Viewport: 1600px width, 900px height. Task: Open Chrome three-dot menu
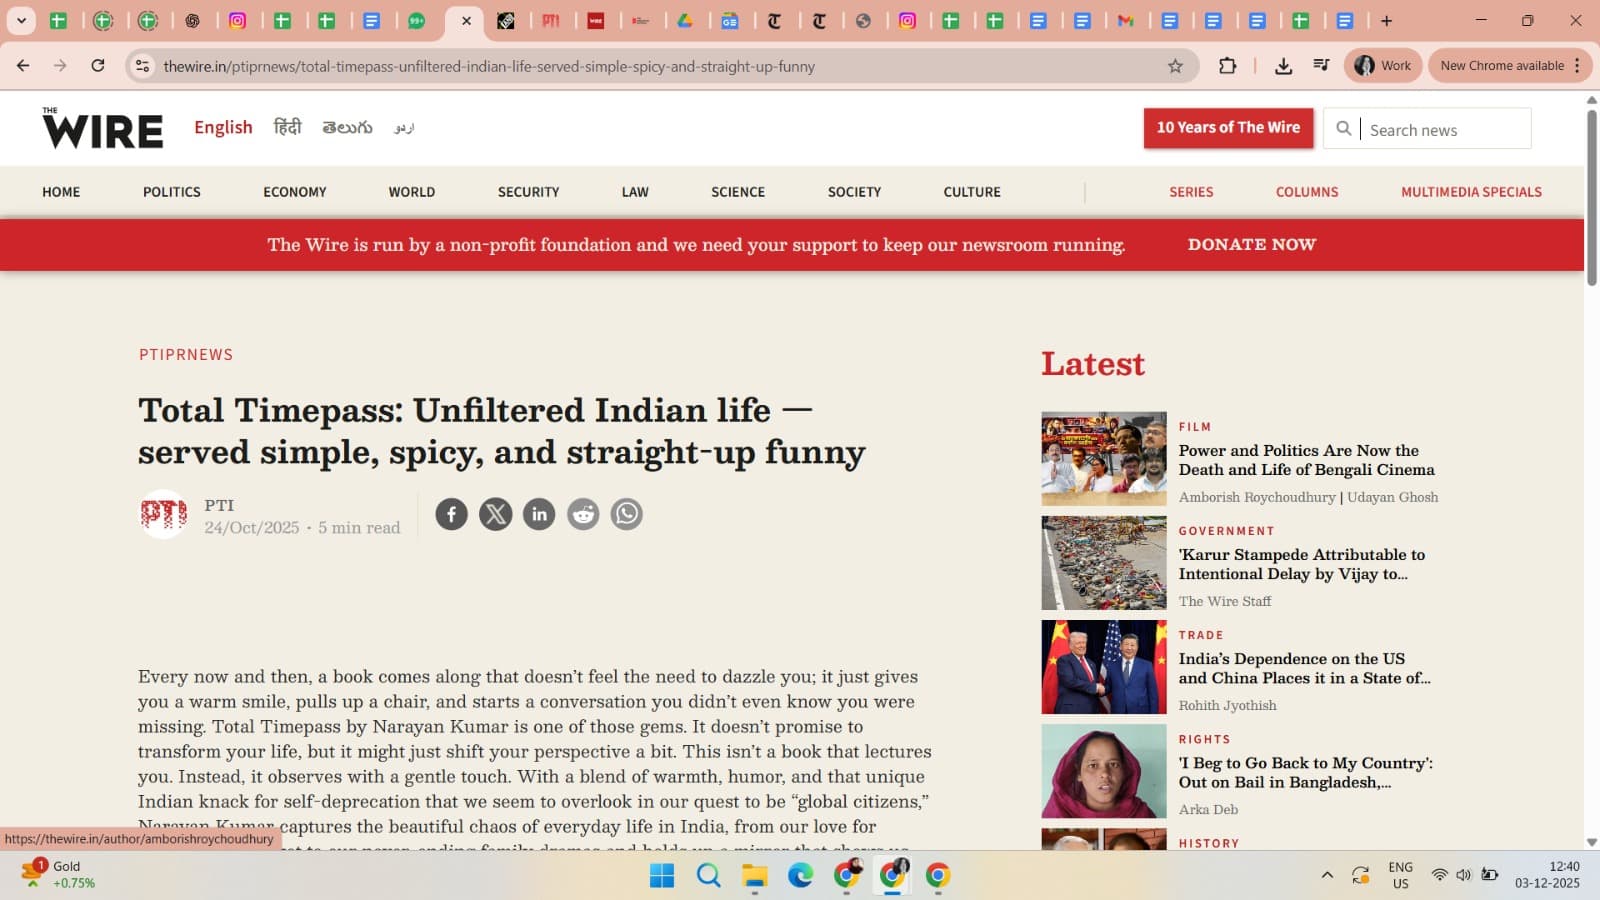pos(1577,66)
